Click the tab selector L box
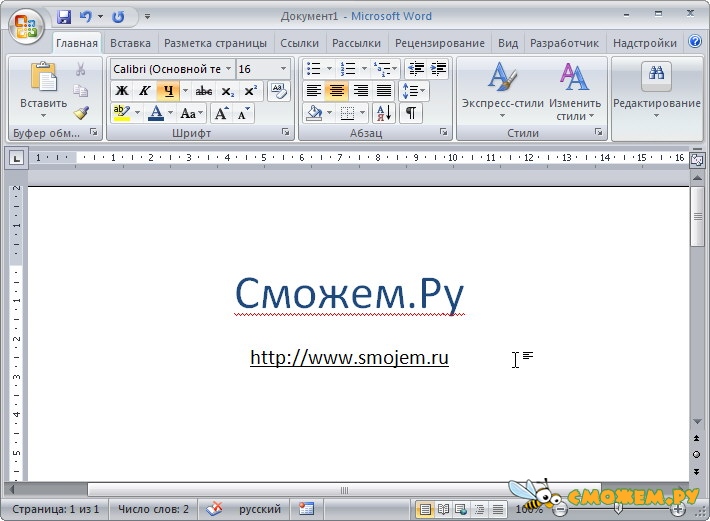710x521 pixels. [17, 158]
